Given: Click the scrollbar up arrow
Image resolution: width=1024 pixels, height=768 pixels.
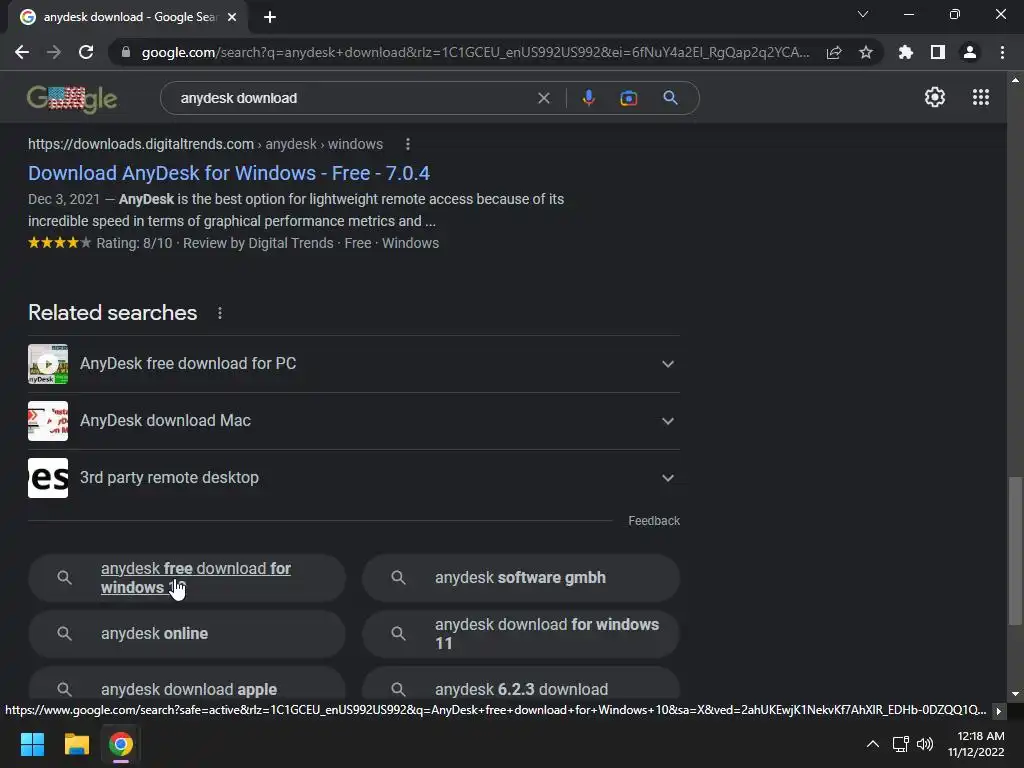Looking at the screenshot, I should (1015, 80).
